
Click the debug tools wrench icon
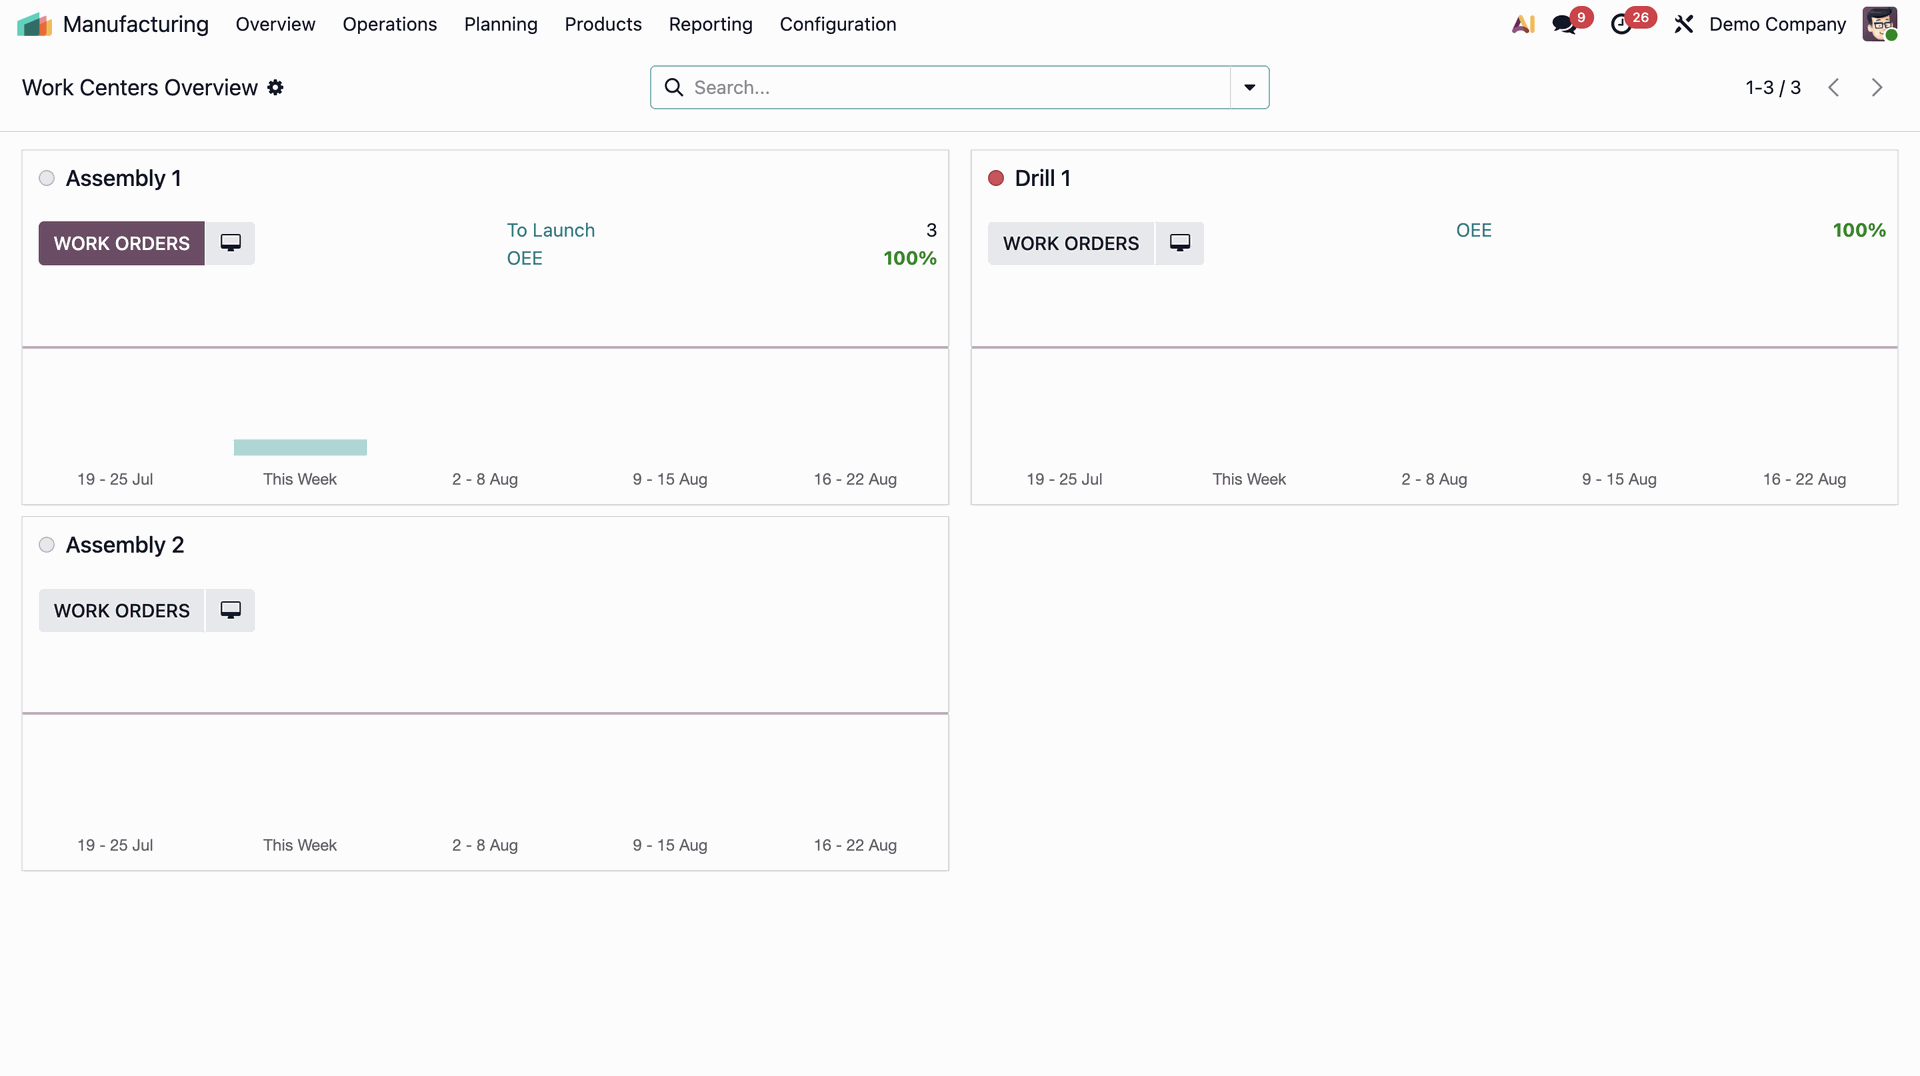tap(1684, 24)
